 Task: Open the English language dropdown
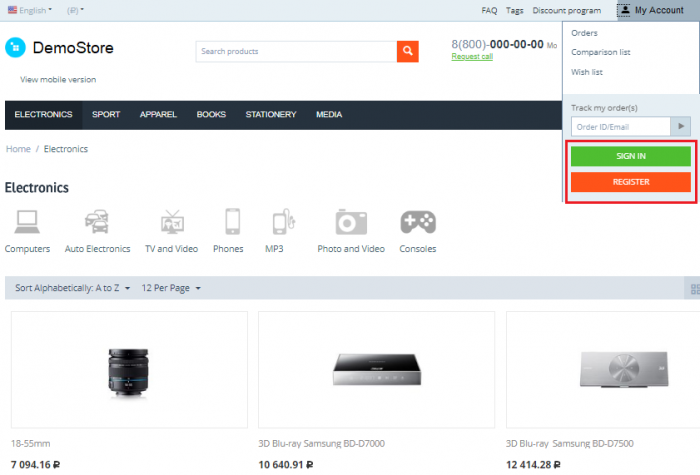[x=30, y=10]
